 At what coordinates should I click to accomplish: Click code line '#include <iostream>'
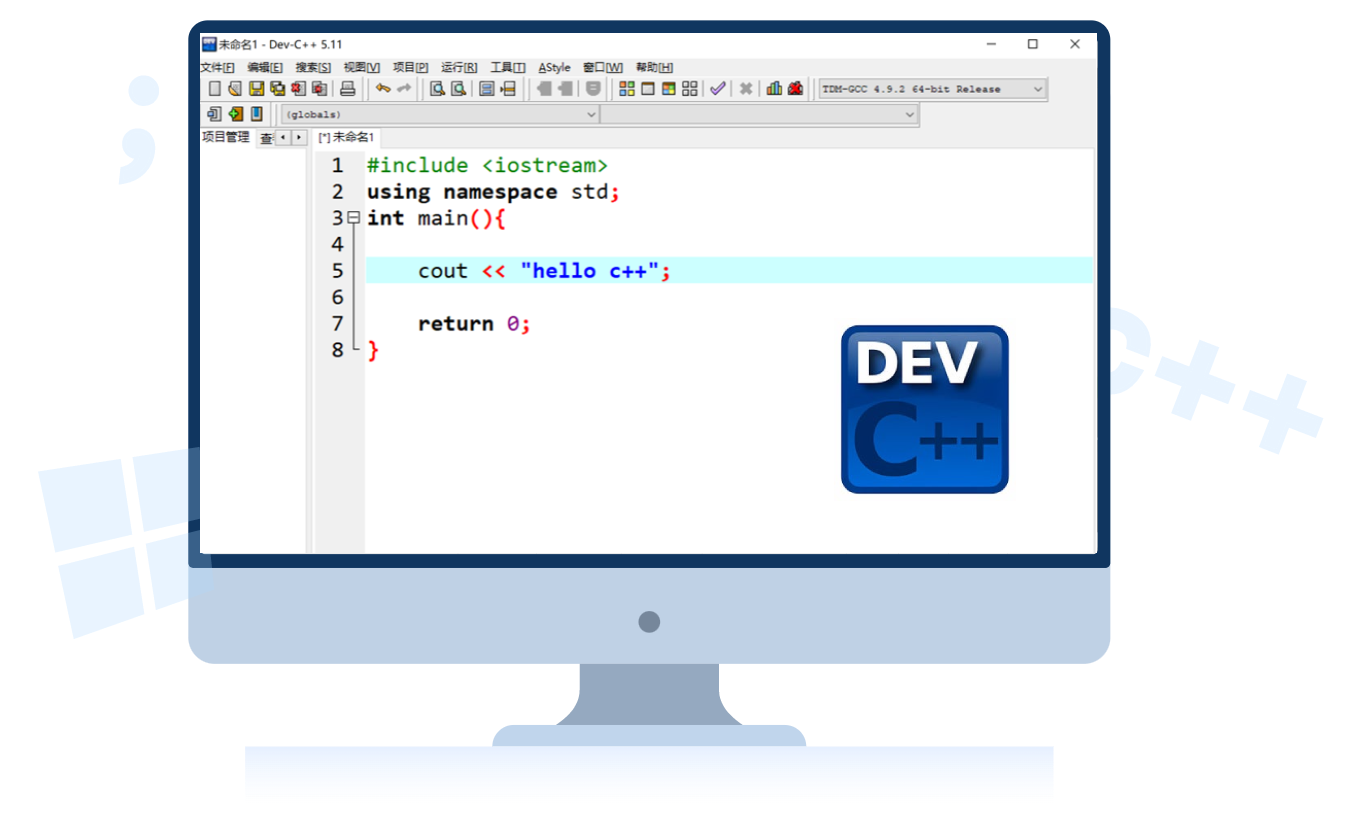click(487, 166)
